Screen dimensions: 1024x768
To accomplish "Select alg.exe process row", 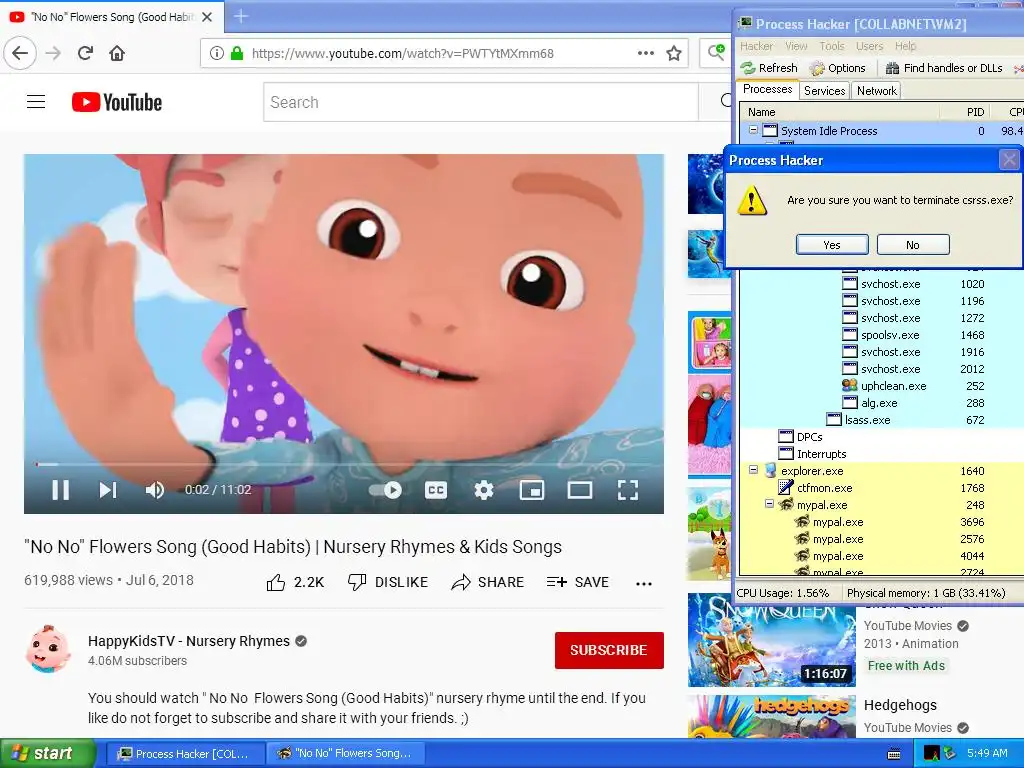I will click(882, 403).
